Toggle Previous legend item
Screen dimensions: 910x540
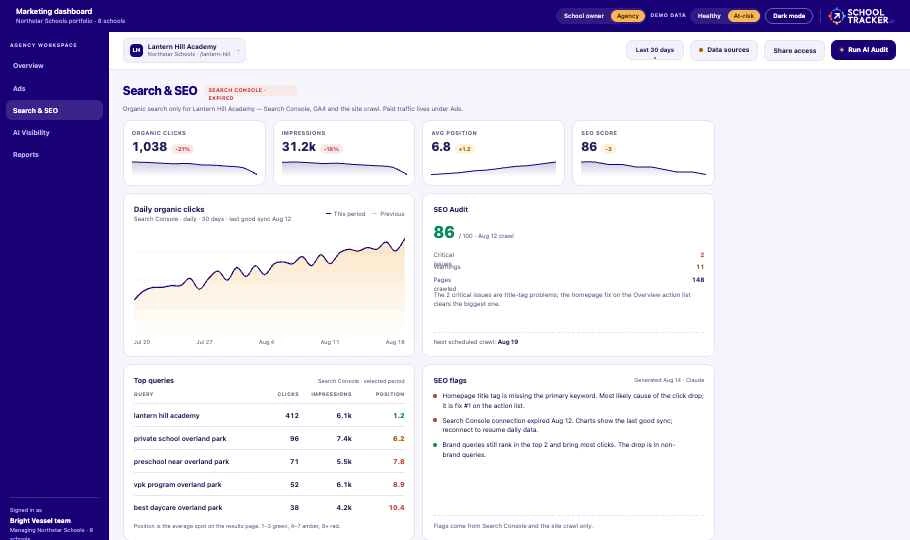tap(388, 214)
